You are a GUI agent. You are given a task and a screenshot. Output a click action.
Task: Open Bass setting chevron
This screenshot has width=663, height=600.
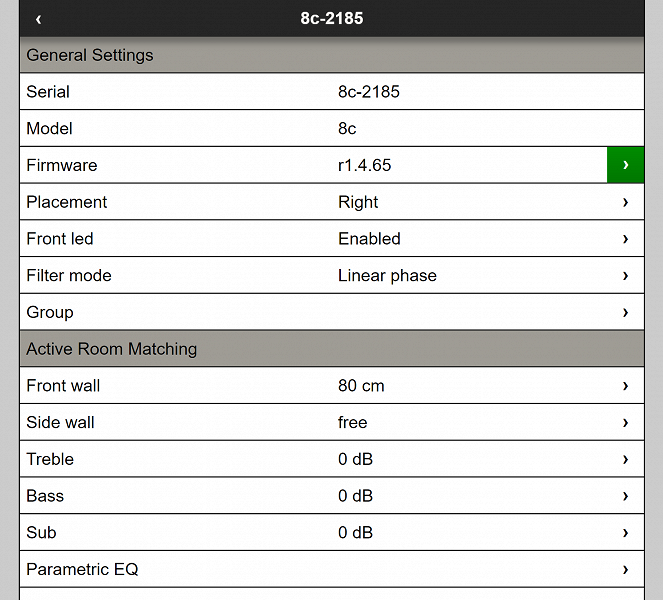point(625,496)
